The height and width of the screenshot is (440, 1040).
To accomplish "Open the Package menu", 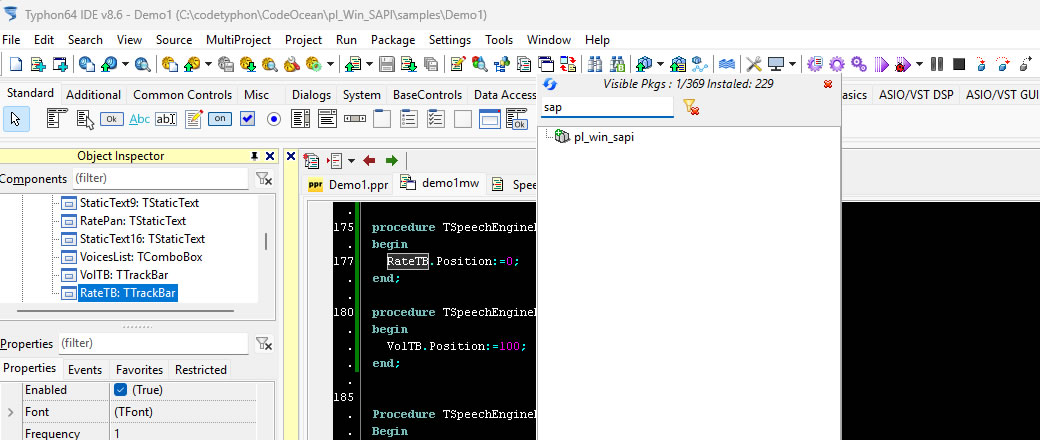I will (393, 40).
